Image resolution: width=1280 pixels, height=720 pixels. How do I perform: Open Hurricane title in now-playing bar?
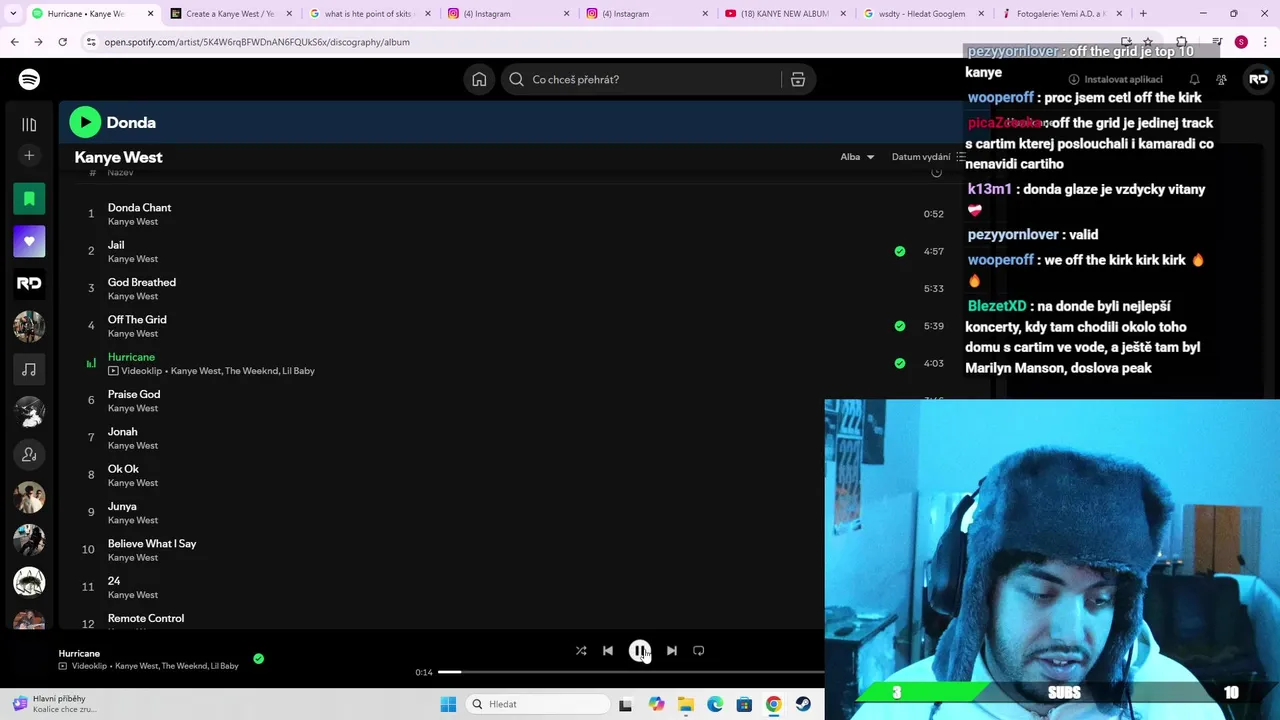tap(79, 653)
